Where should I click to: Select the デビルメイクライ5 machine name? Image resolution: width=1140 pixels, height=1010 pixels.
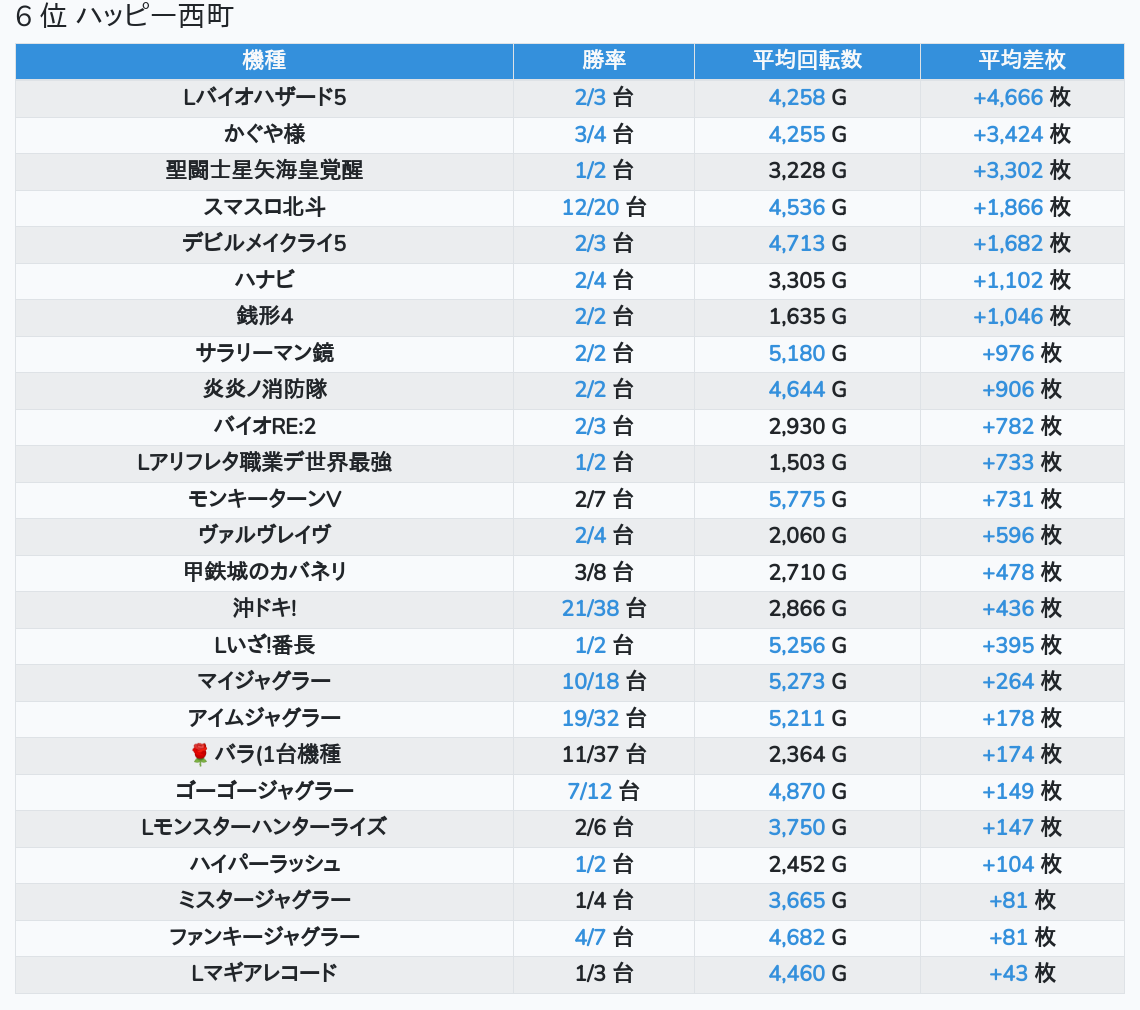265,243
